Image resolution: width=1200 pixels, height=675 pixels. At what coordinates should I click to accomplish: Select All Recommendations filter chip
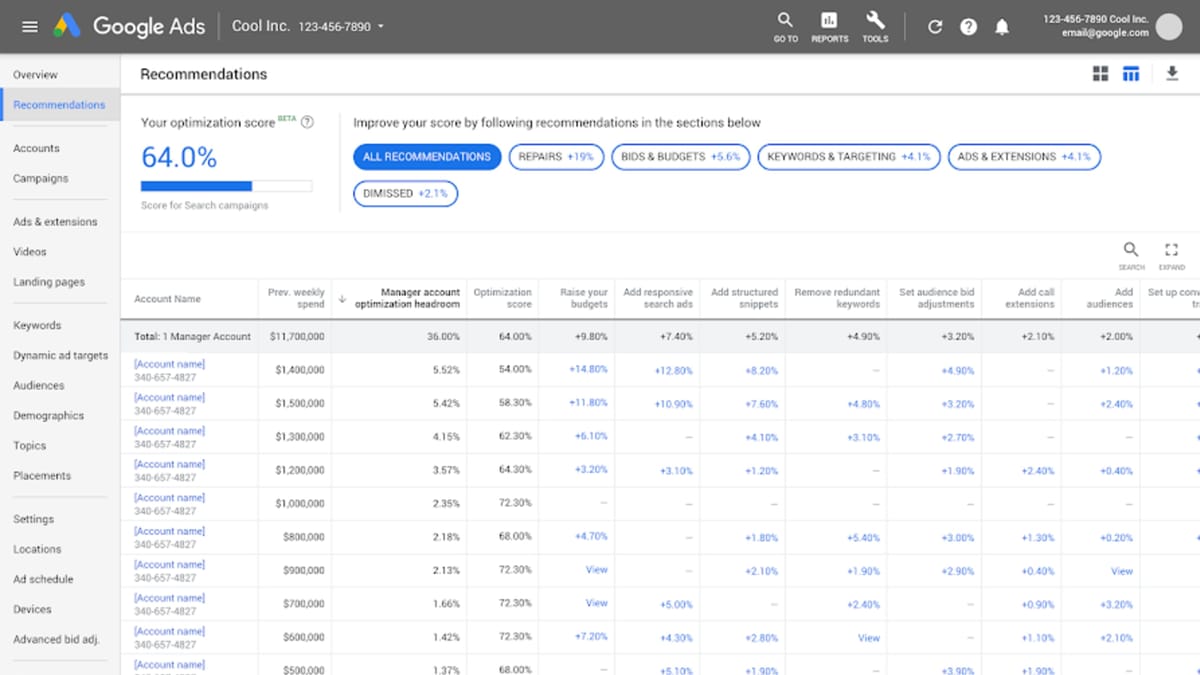427,157
